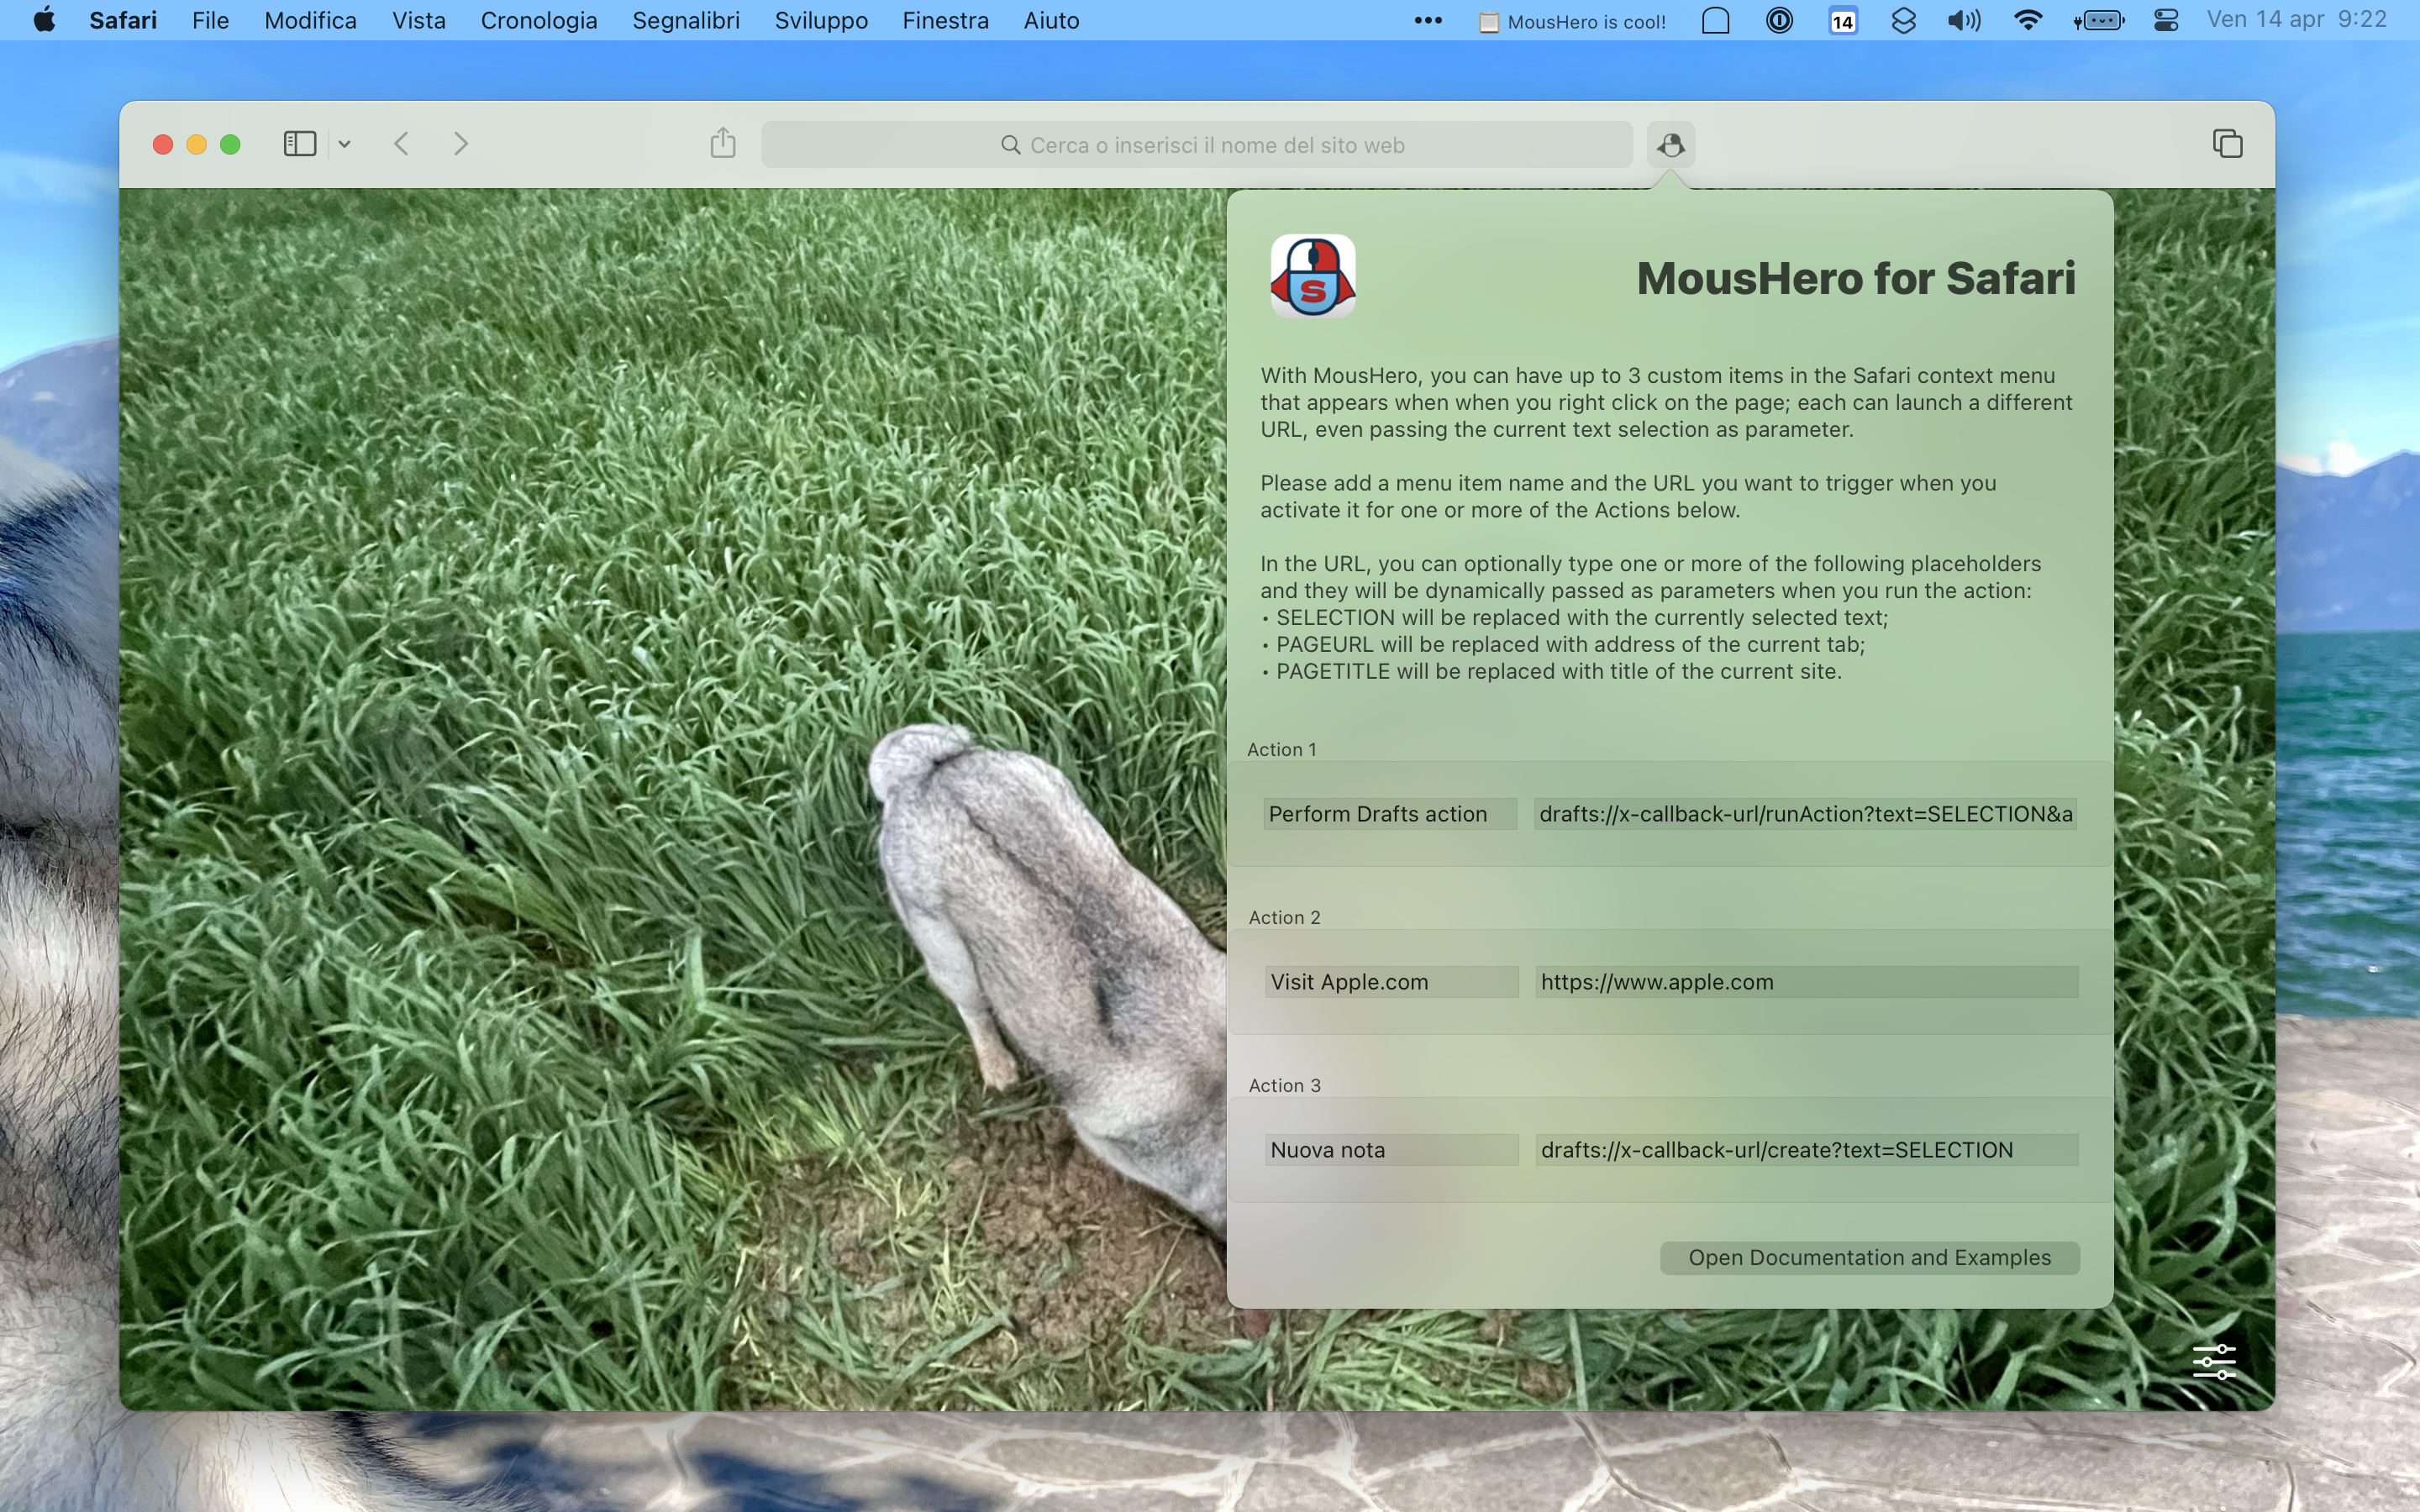Open the File menu
The image size is (2420, 1512).
point(211,20)
